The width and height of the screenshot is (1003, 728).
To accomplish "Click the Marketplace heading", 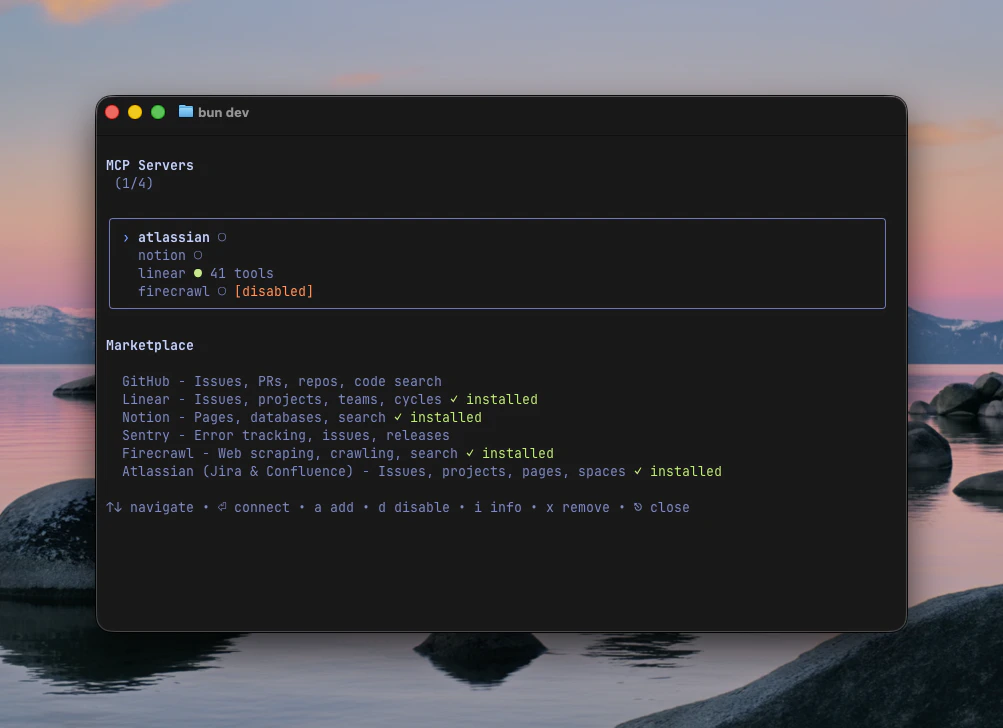I will 150,345.
